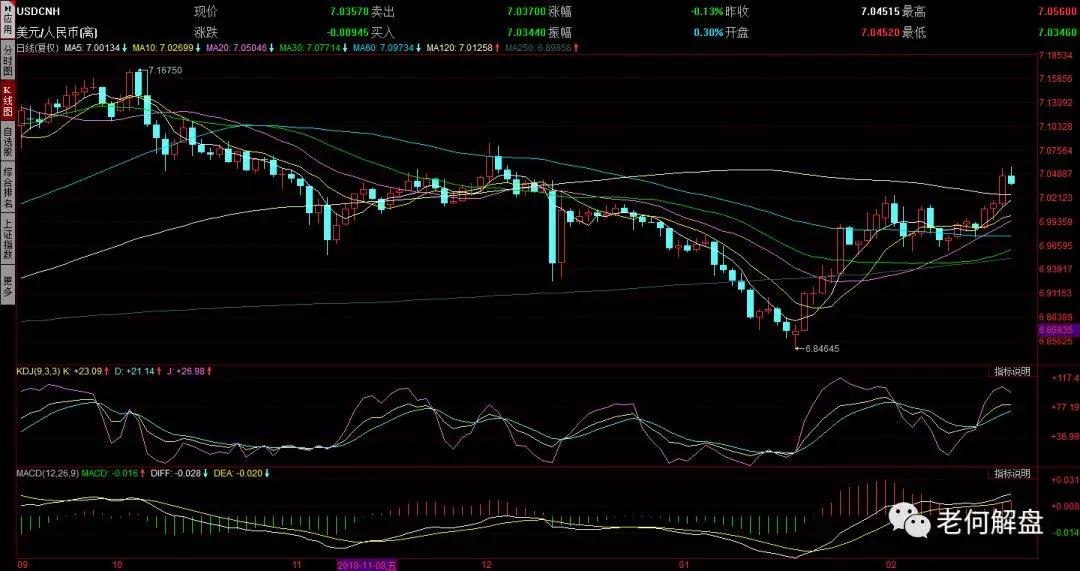Click the +117.4 KDJ axis label
This screenshot has height=571, width=1080.
pos(1064,378)
